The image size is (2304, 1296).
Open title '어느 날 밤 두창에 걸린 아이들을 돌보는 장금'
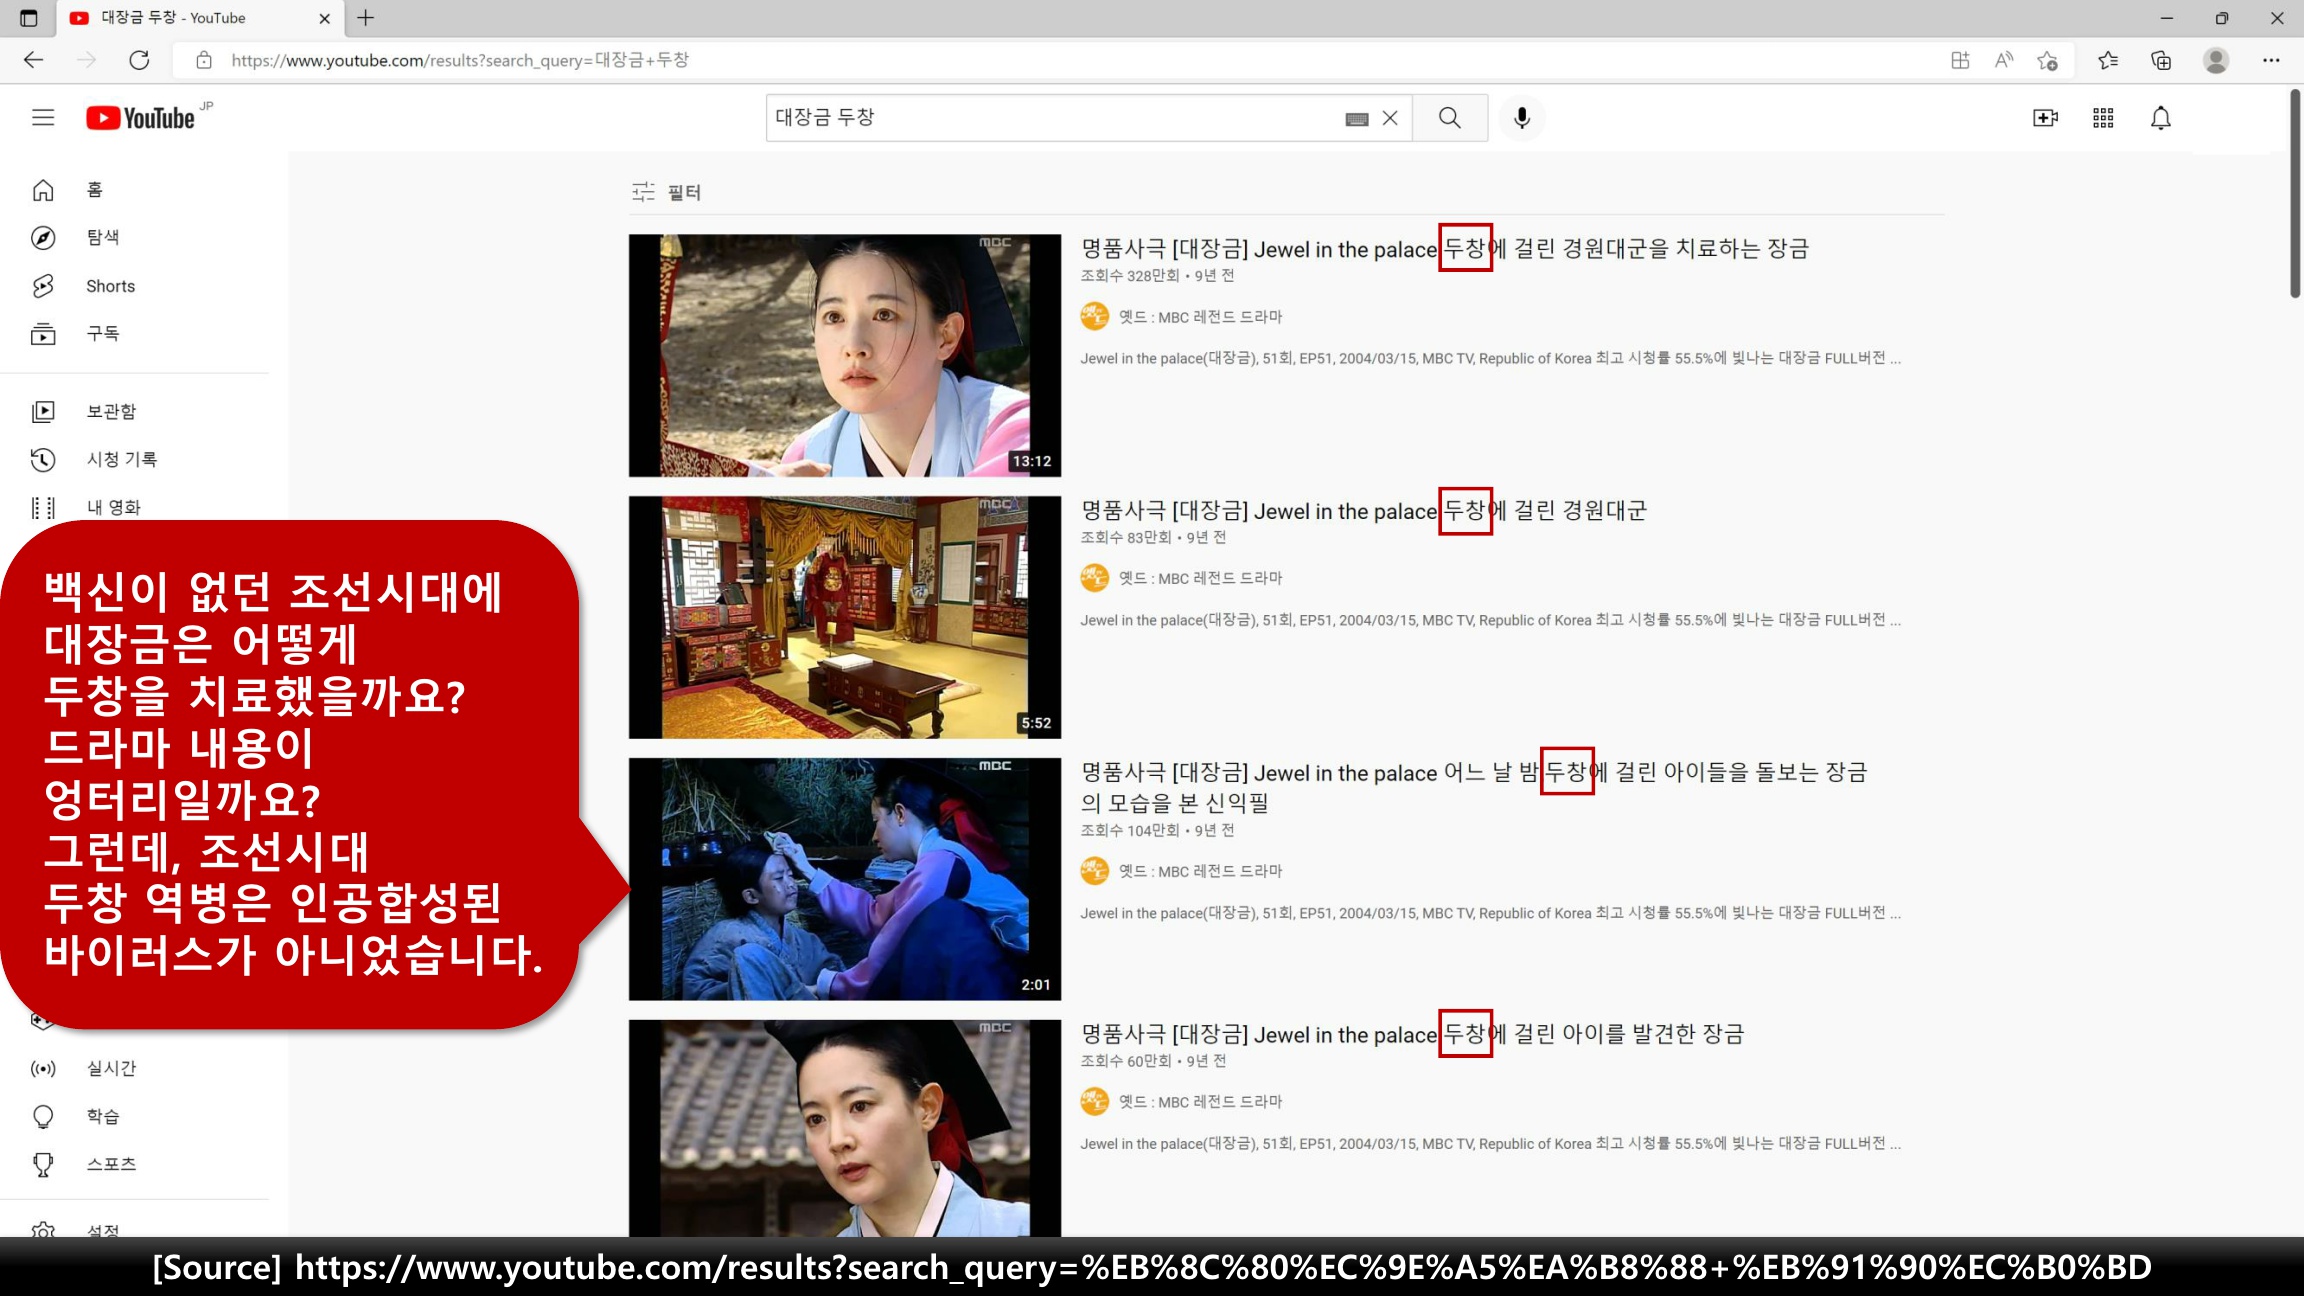[1474, 787]
